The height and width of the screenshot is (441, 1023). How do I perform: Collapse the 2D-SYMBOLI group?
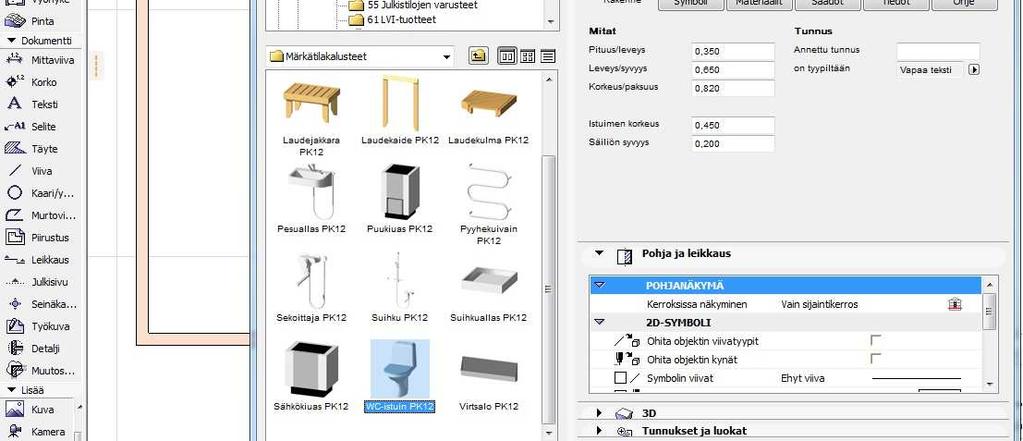600,322
